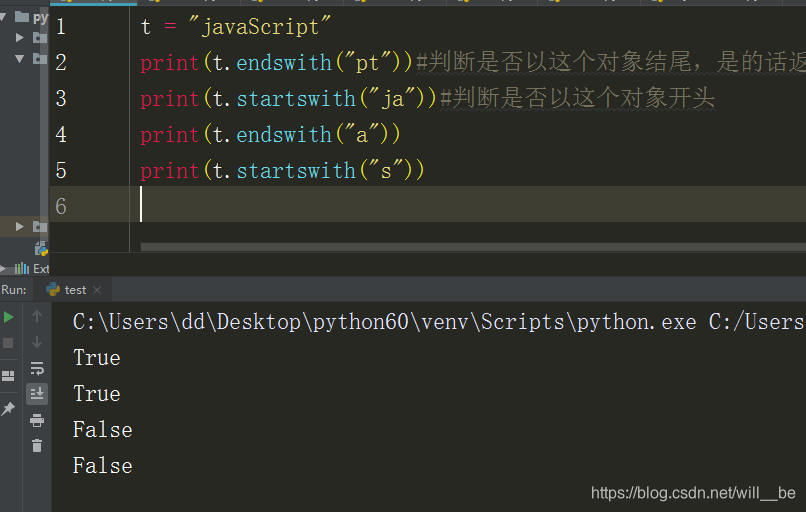Image resolution: width=806 pixels, height=512 pixels.
Task: Click line number 5 in gutter
Action: tap(61, 170)
